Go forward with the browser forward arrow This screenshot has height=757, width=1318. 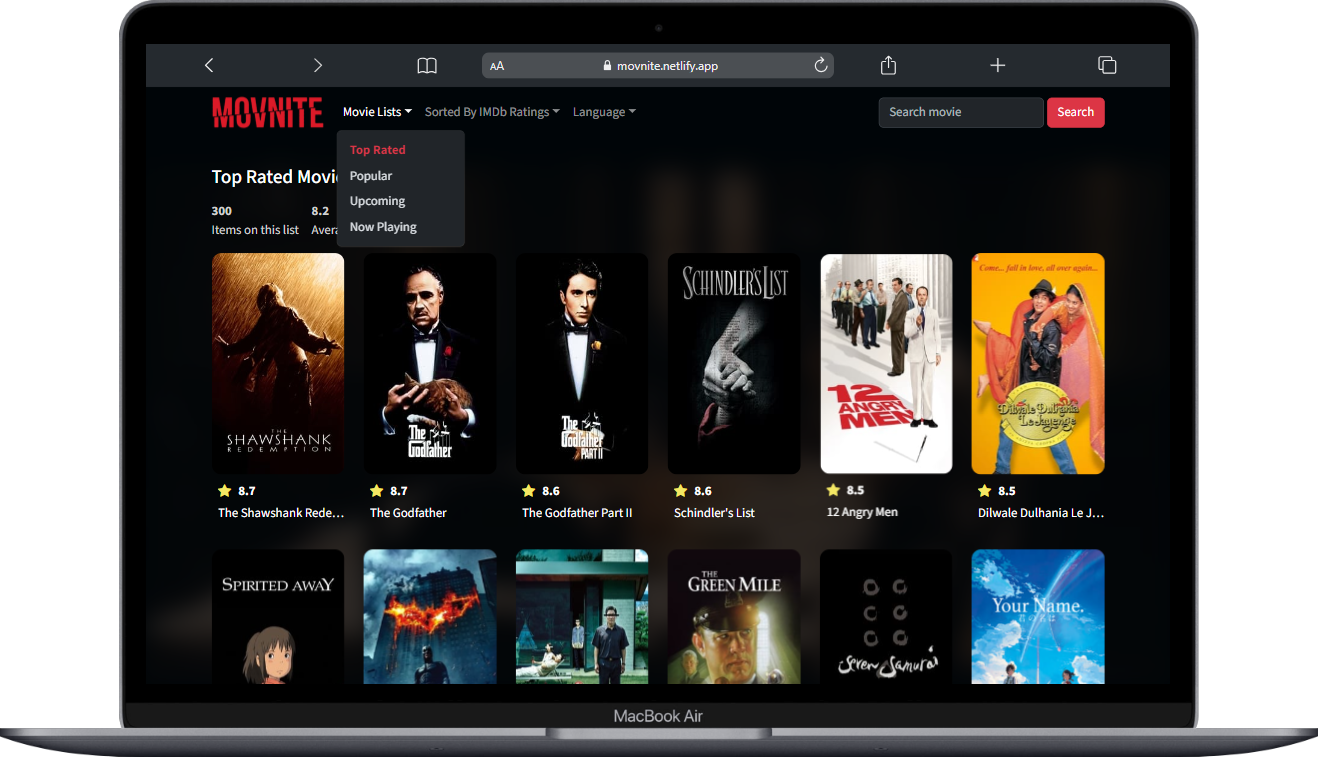[318, 65]
